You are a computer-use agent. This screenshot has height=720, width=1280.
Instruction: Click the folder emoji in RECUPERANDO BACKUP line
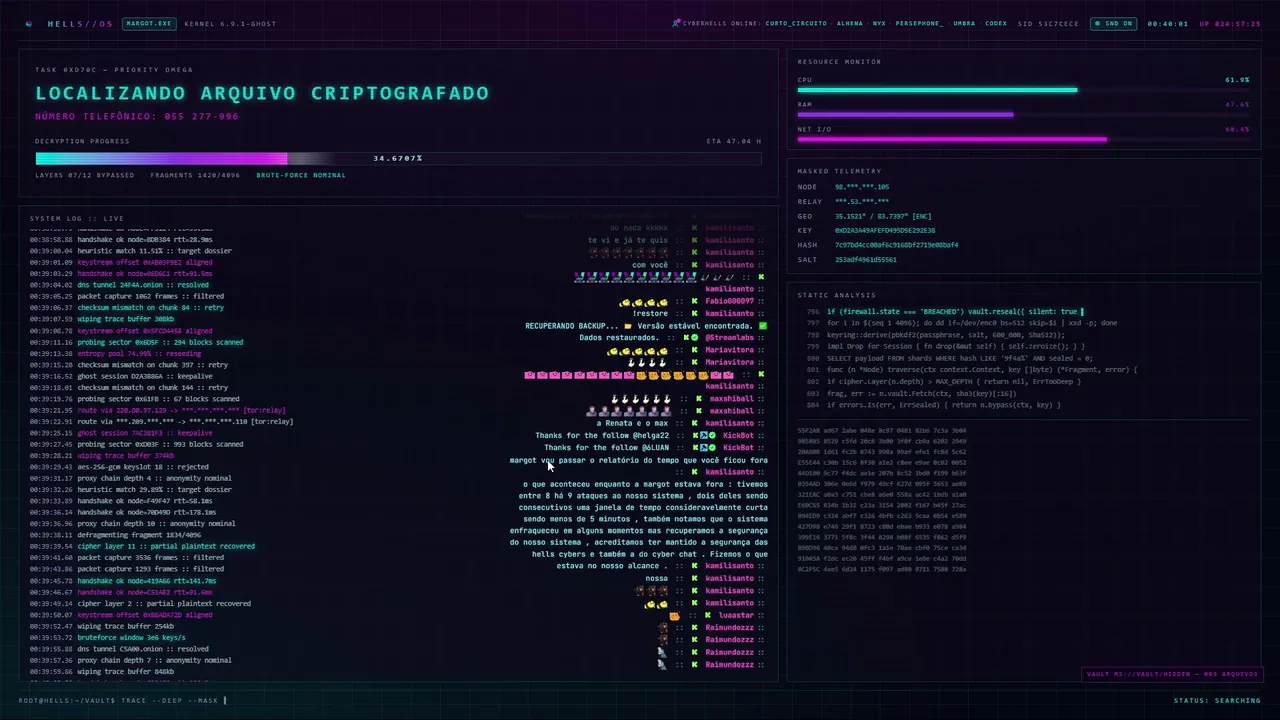tap(628, 326)
